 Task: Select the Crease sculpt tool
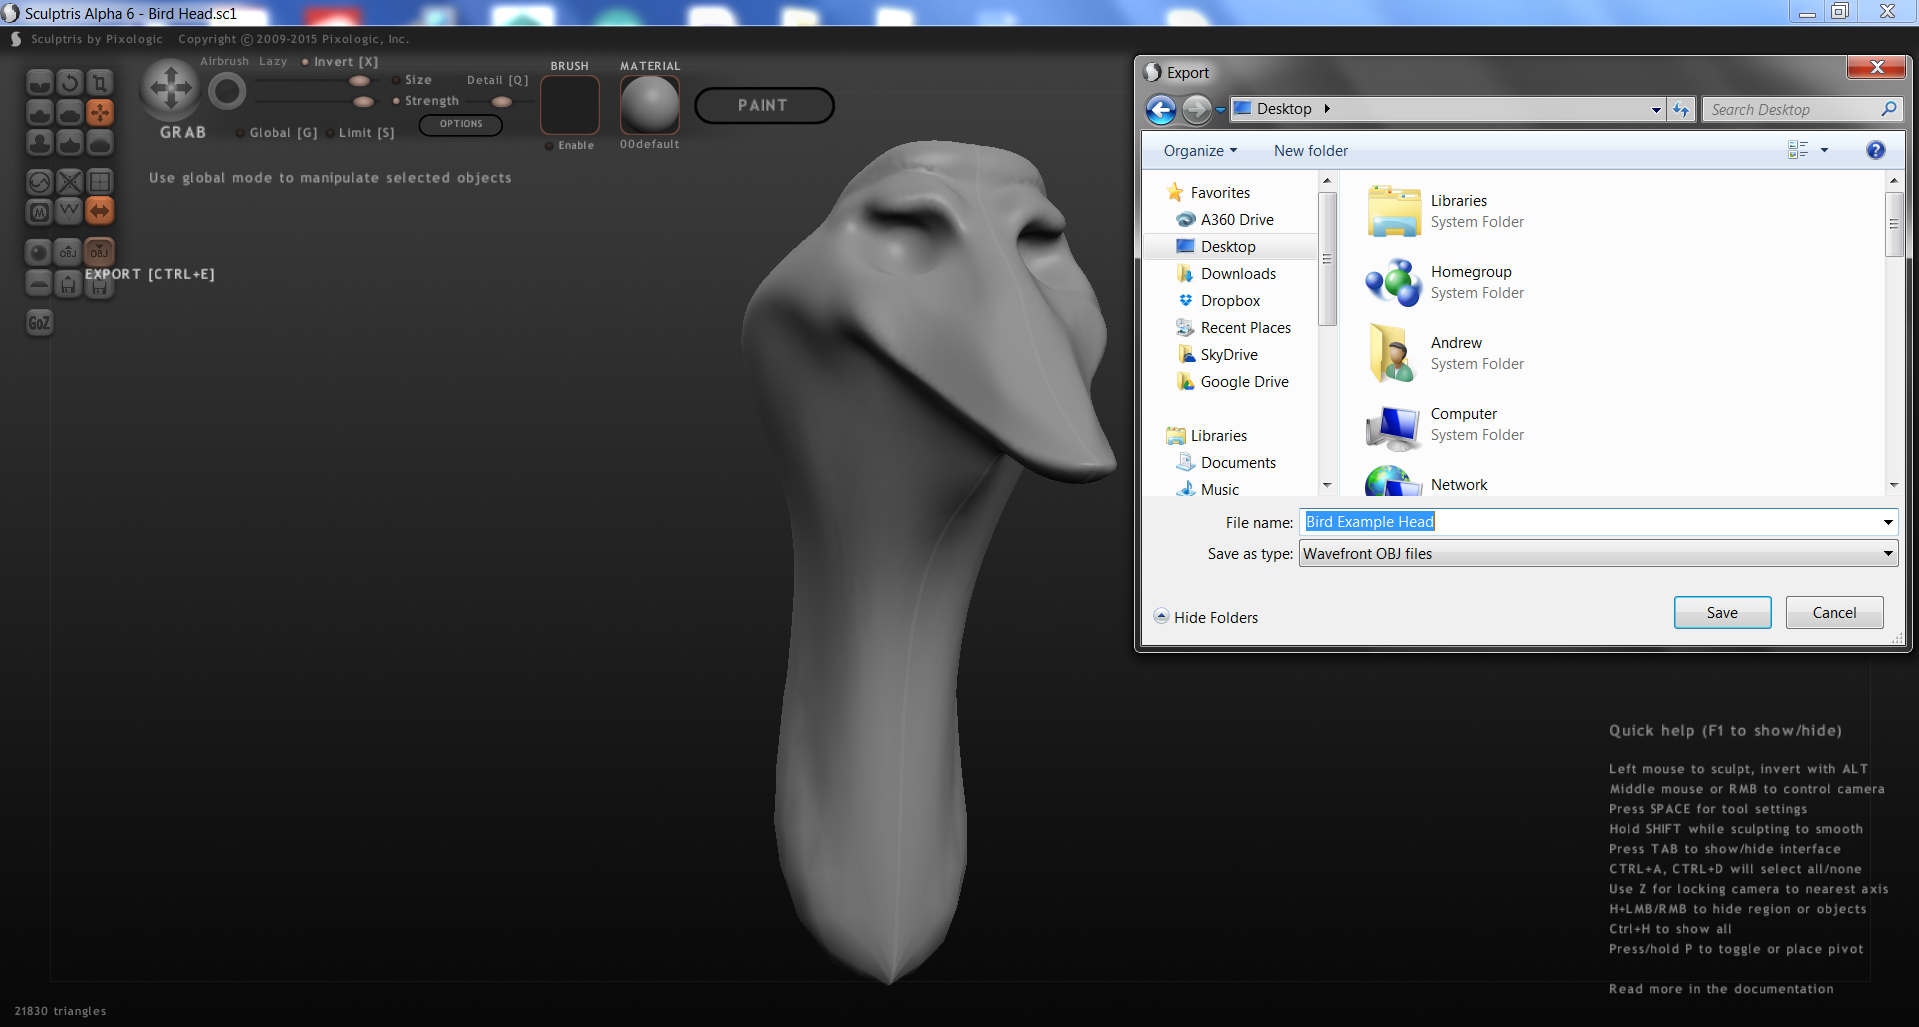tap(40, 82)
